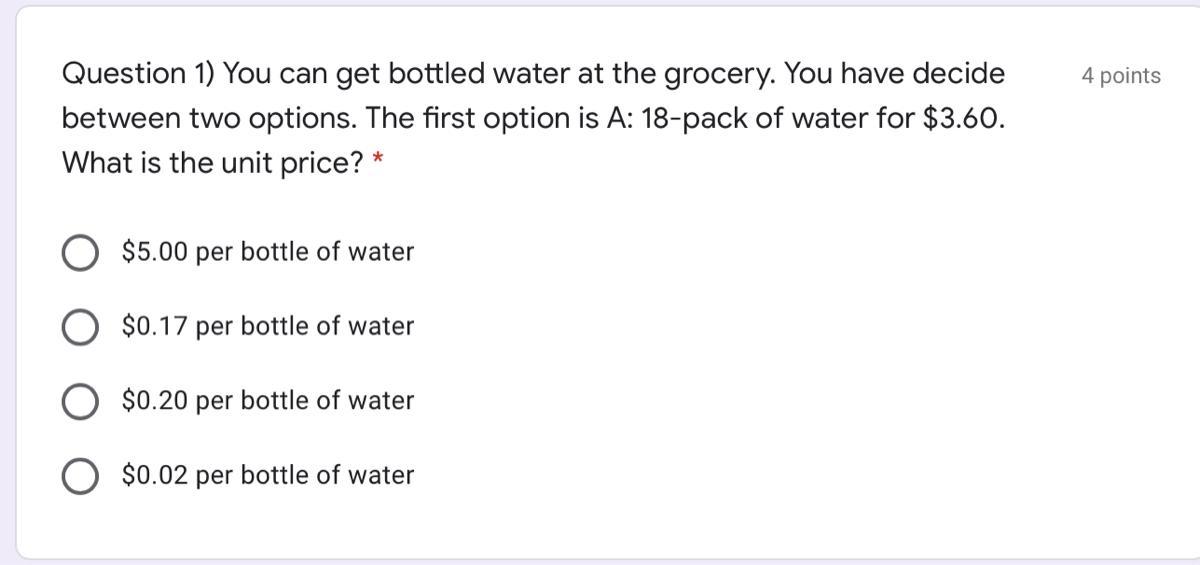Viewport: 1200px width, 565px height.
Task: Click "What is the unit price?" text
Action: [x=212, y=163]
